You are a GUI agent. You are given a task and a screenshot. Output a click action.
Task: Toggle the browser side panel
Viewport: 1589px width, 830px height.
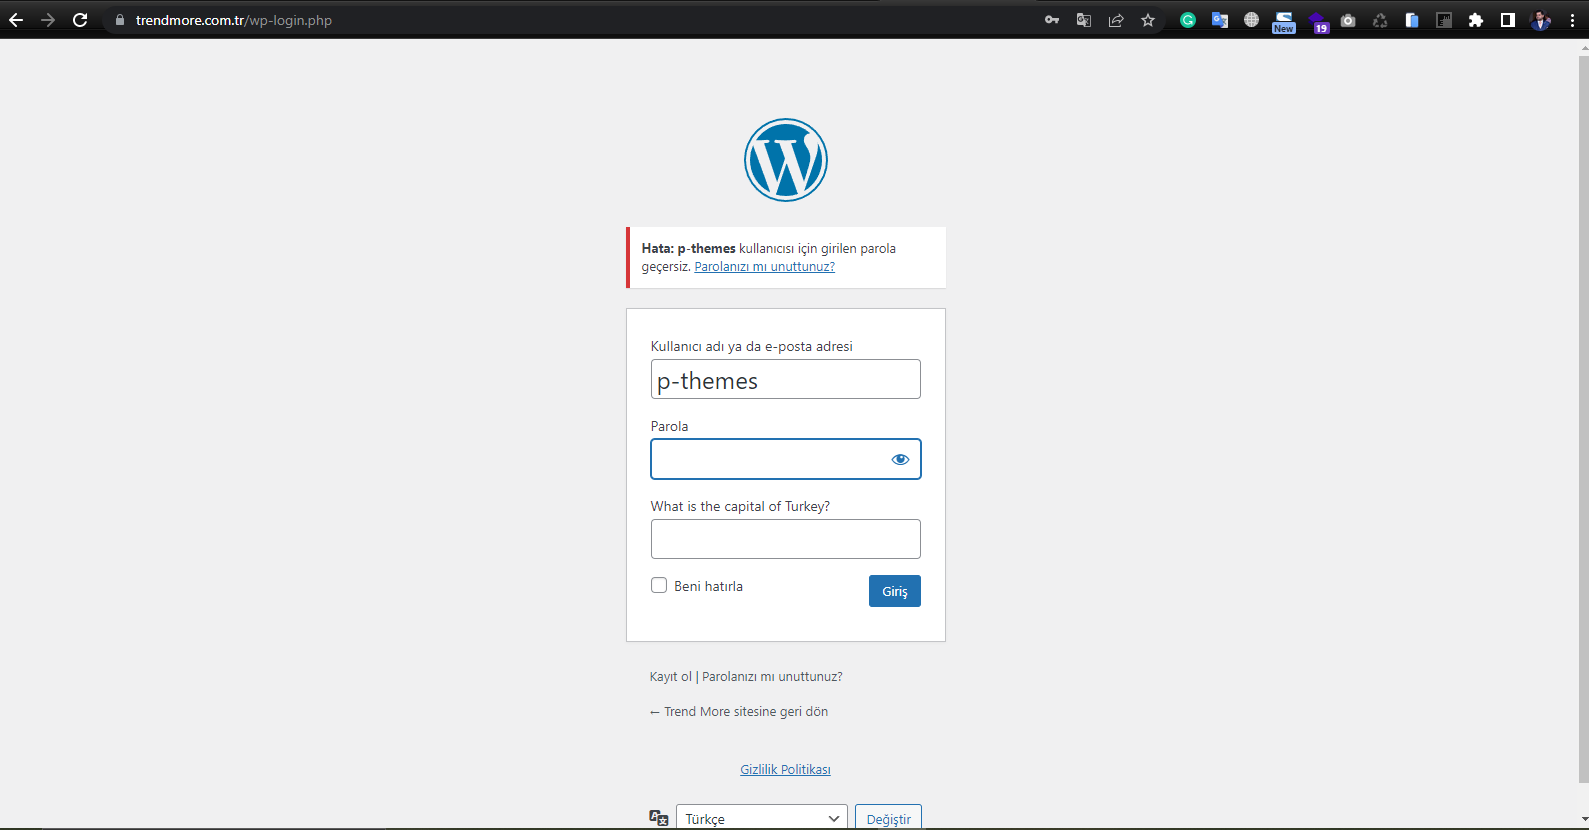pos(1508,20)
